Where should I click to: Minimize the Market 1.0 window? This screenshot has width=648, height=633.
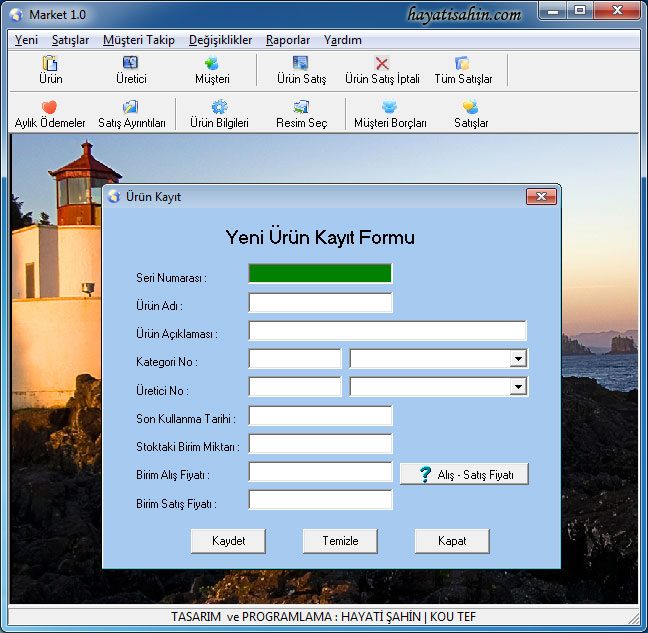553,11
